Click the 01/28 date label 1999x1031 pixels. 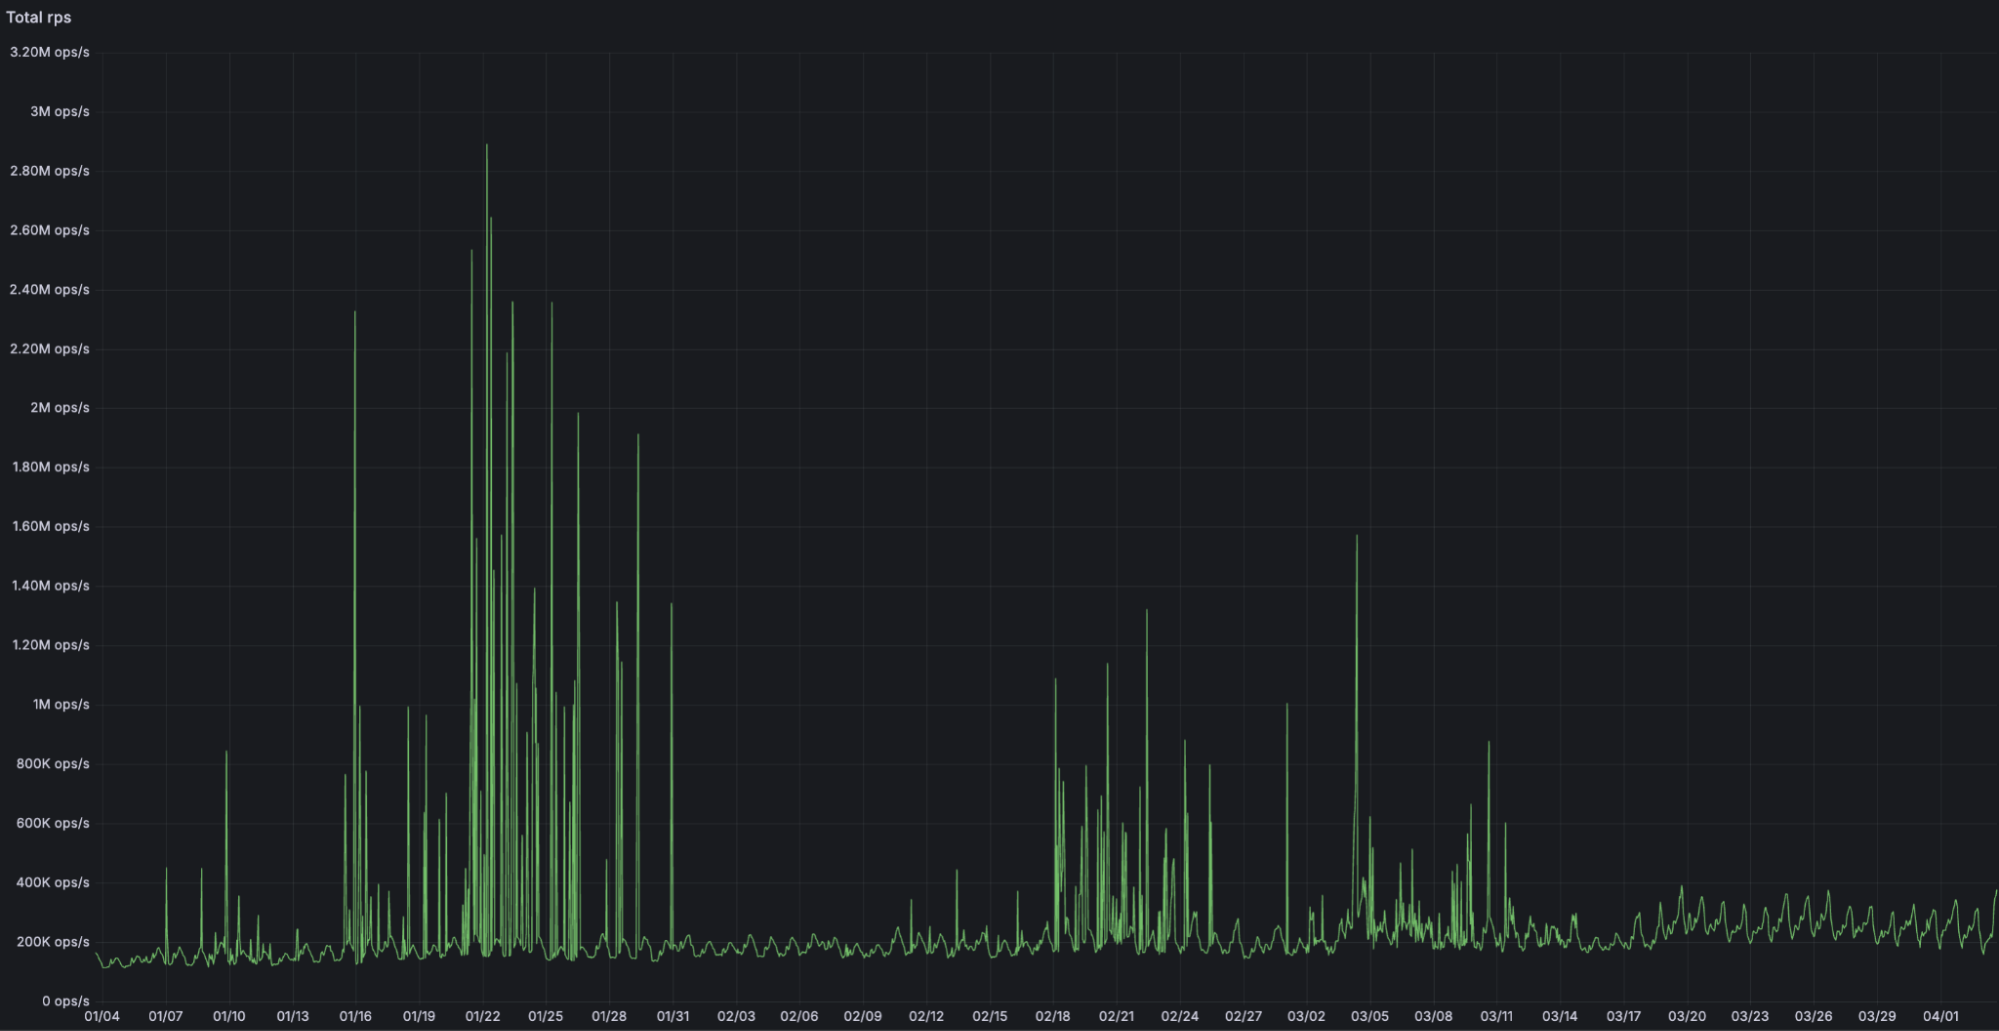click(x=609, y=1017)
